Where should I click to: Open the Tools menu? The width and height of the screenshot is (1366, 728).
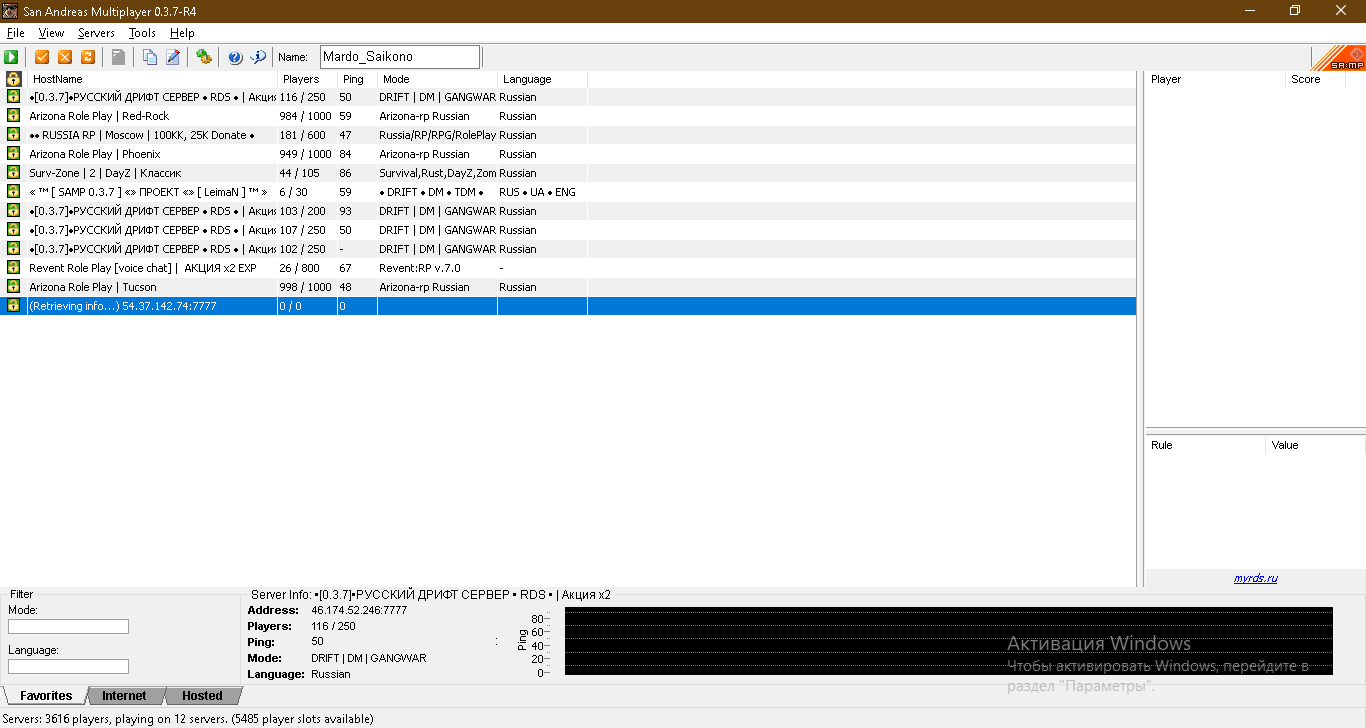(x=142, y=33)
